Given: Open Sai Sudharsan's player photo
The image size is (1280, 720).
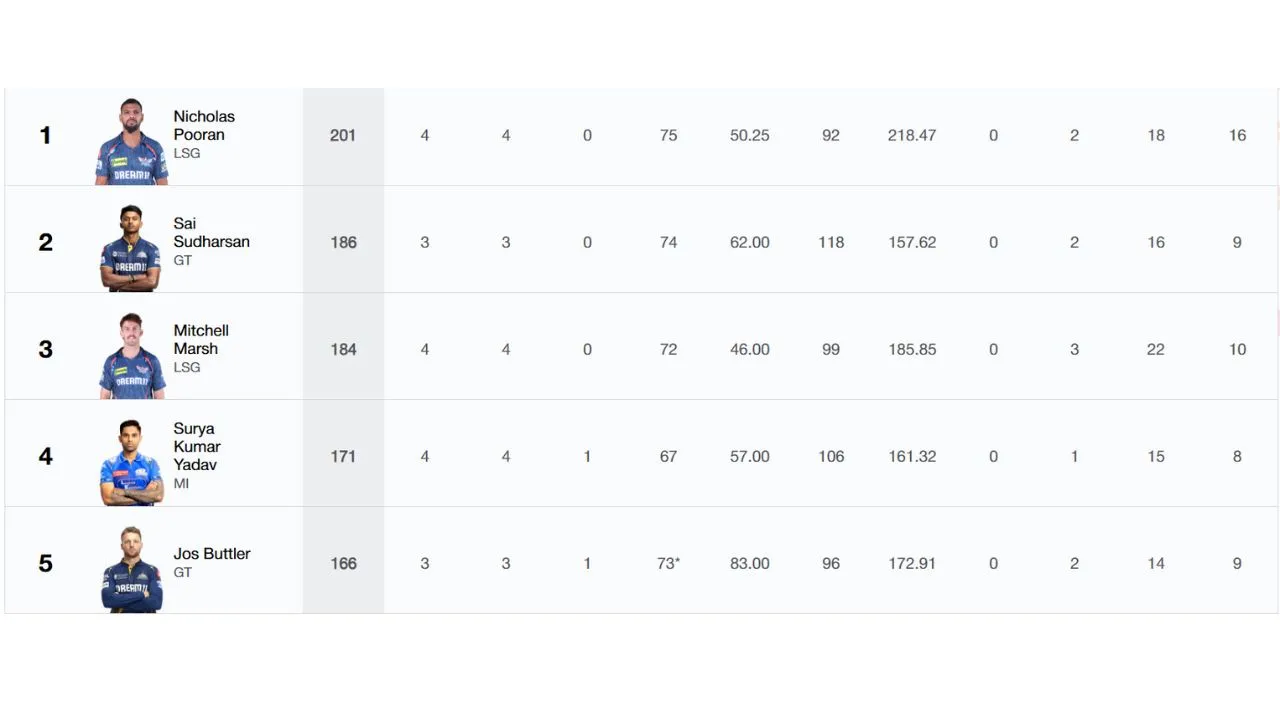Looking at the screenshot, I should (131, 248).
